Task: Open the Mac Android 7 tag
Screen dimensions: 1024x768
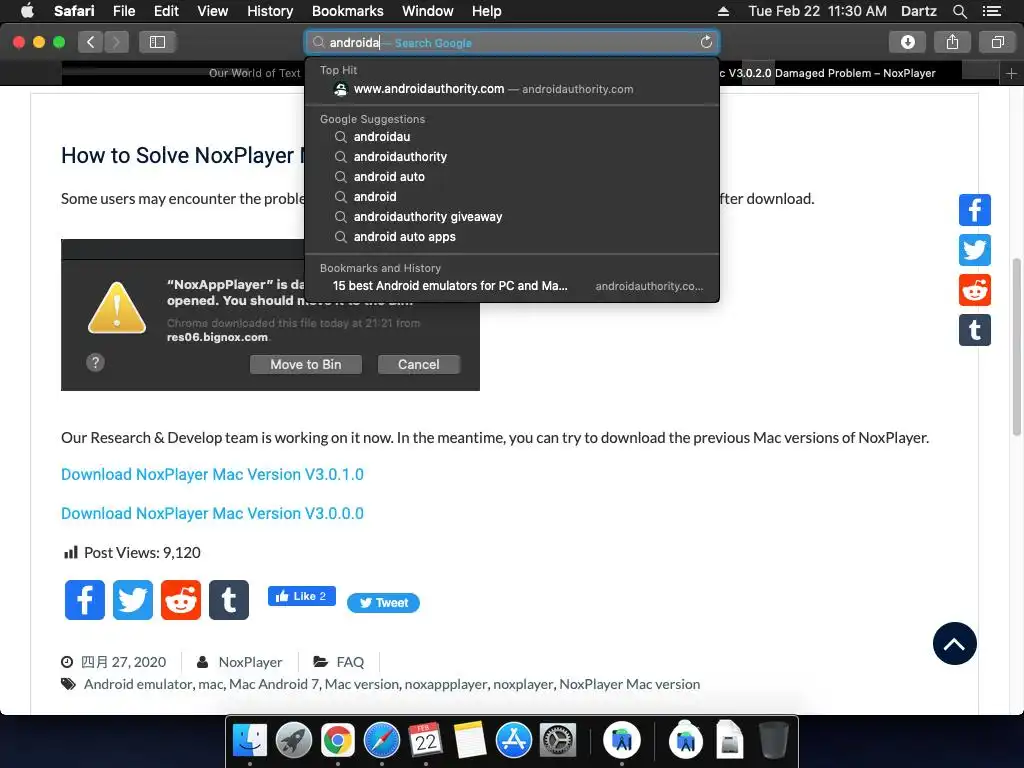Action: click(x=274, y=684)
